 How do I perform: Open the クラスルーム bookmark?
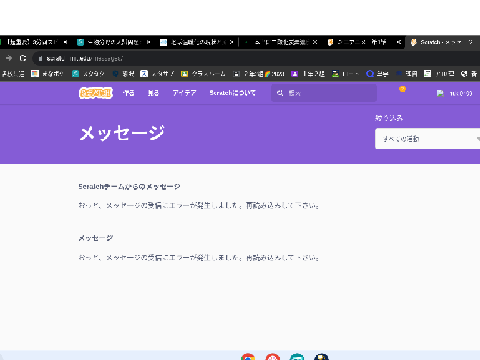point(203,74)
